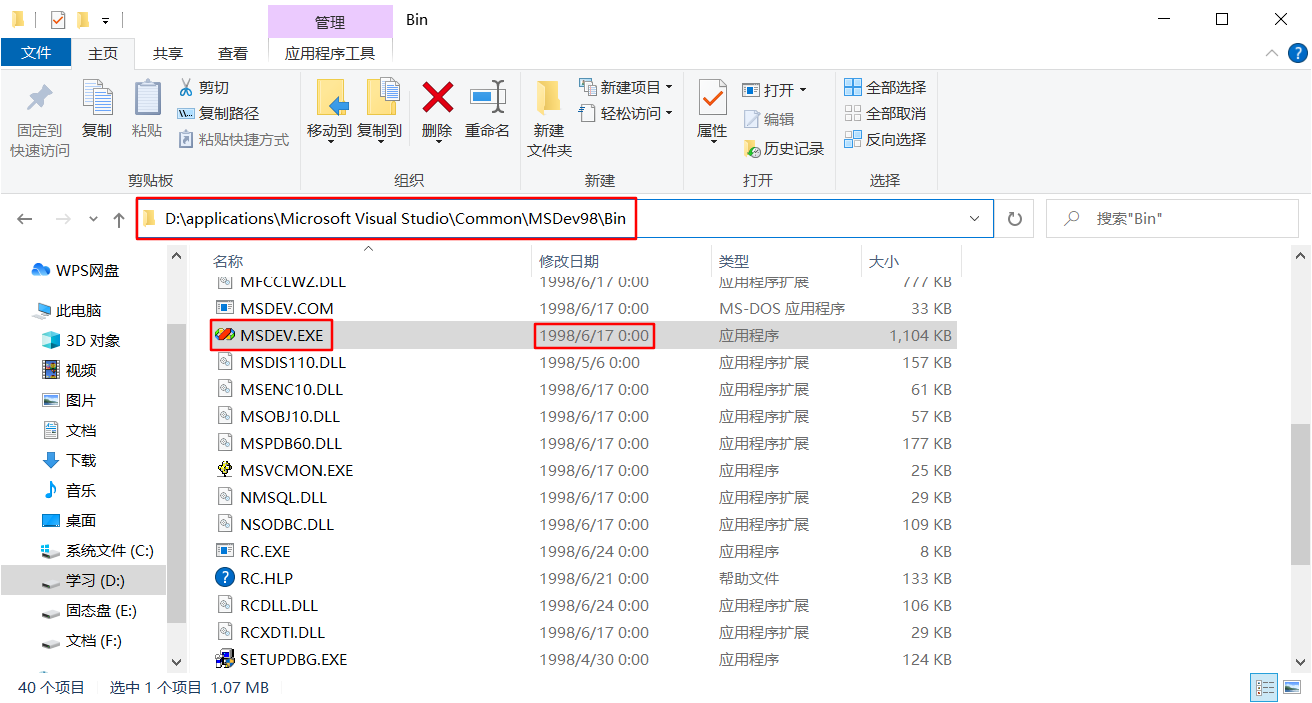Click the Refresh button beside address bar

tap(1015, 219)
